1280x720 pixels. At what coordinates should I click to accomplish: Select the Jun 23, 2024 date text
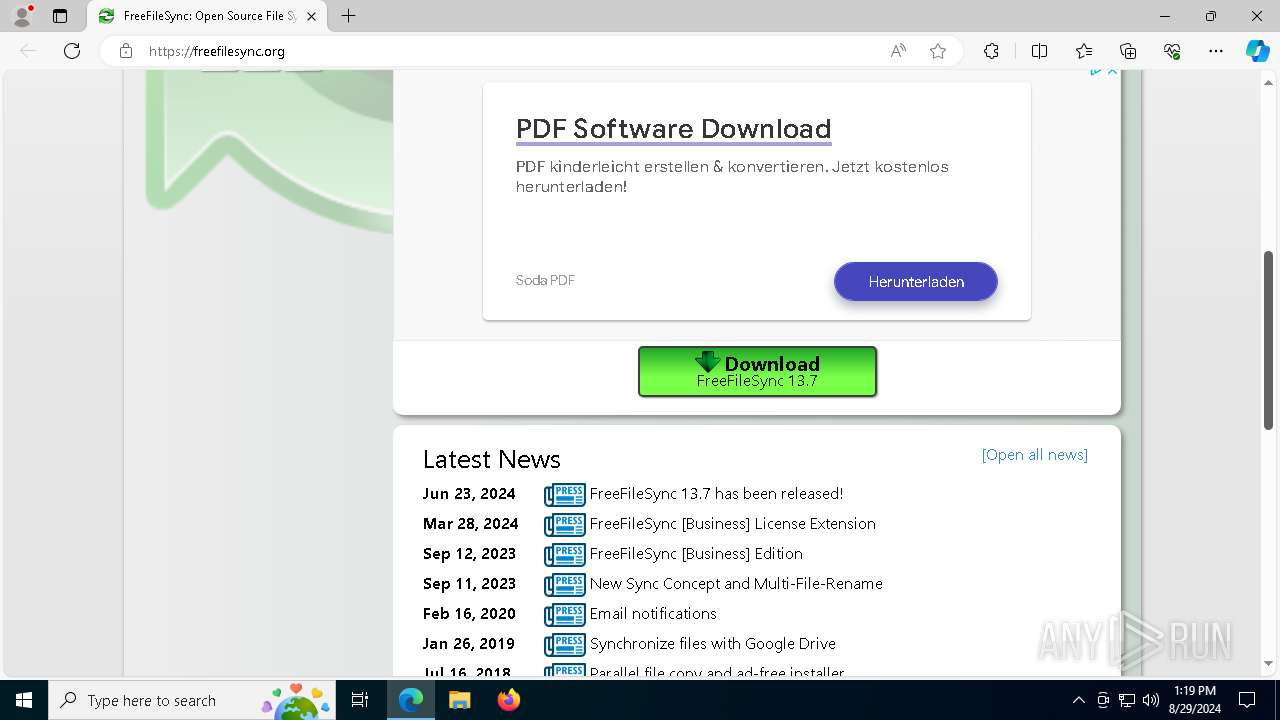tap(469, 494)
